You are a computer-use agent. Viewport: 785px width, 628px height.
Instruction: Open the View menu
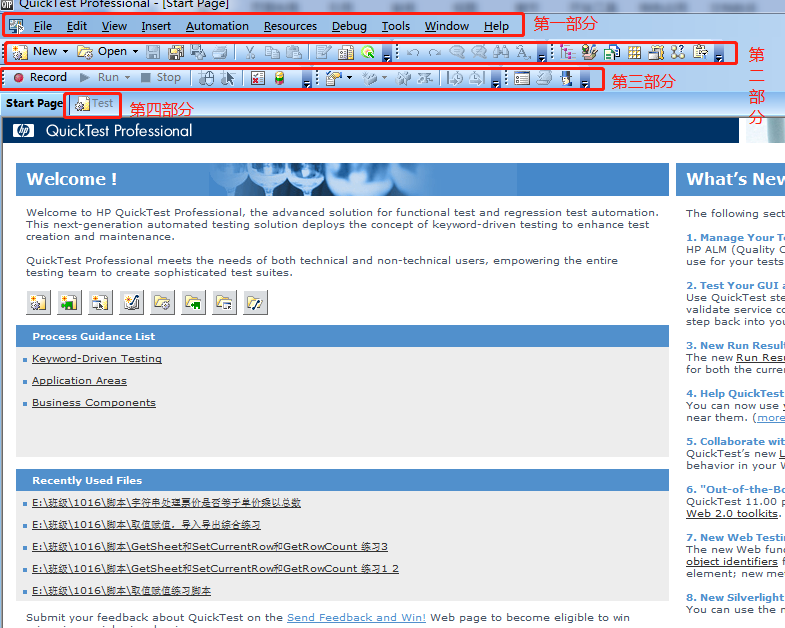[114, 26]
